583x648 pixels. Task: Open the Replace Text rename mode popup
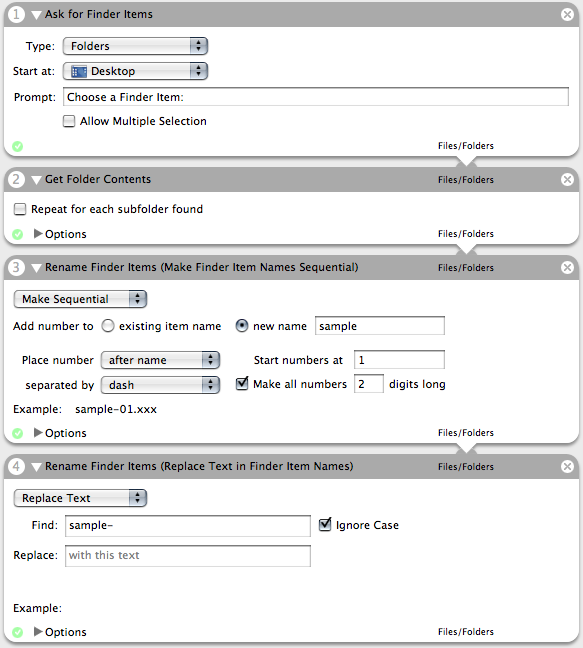81,498
